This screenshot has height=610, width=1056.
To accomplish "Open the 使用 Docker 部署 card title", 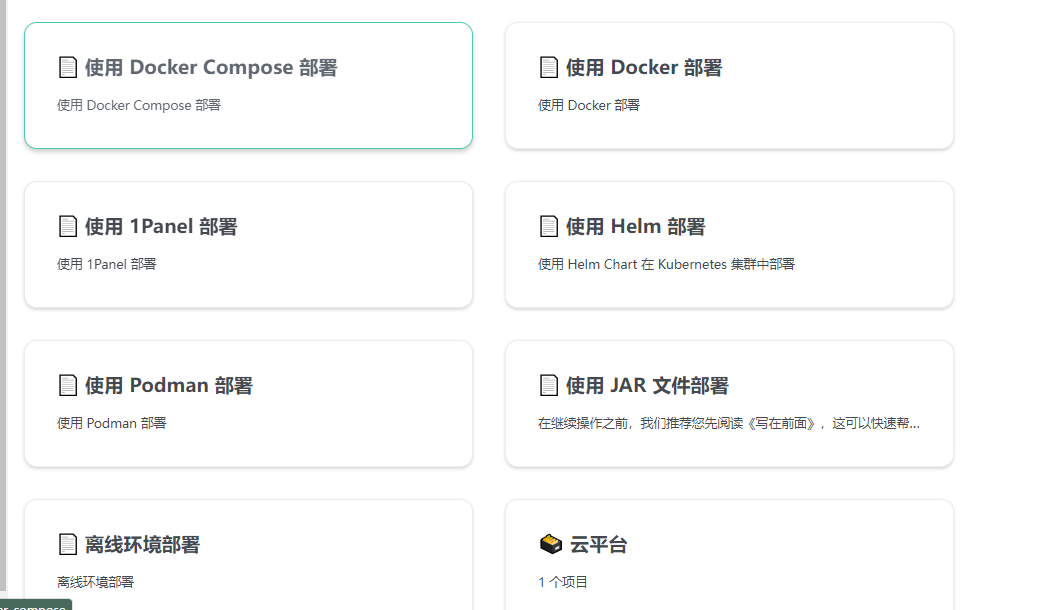I will tap(644, 67).
